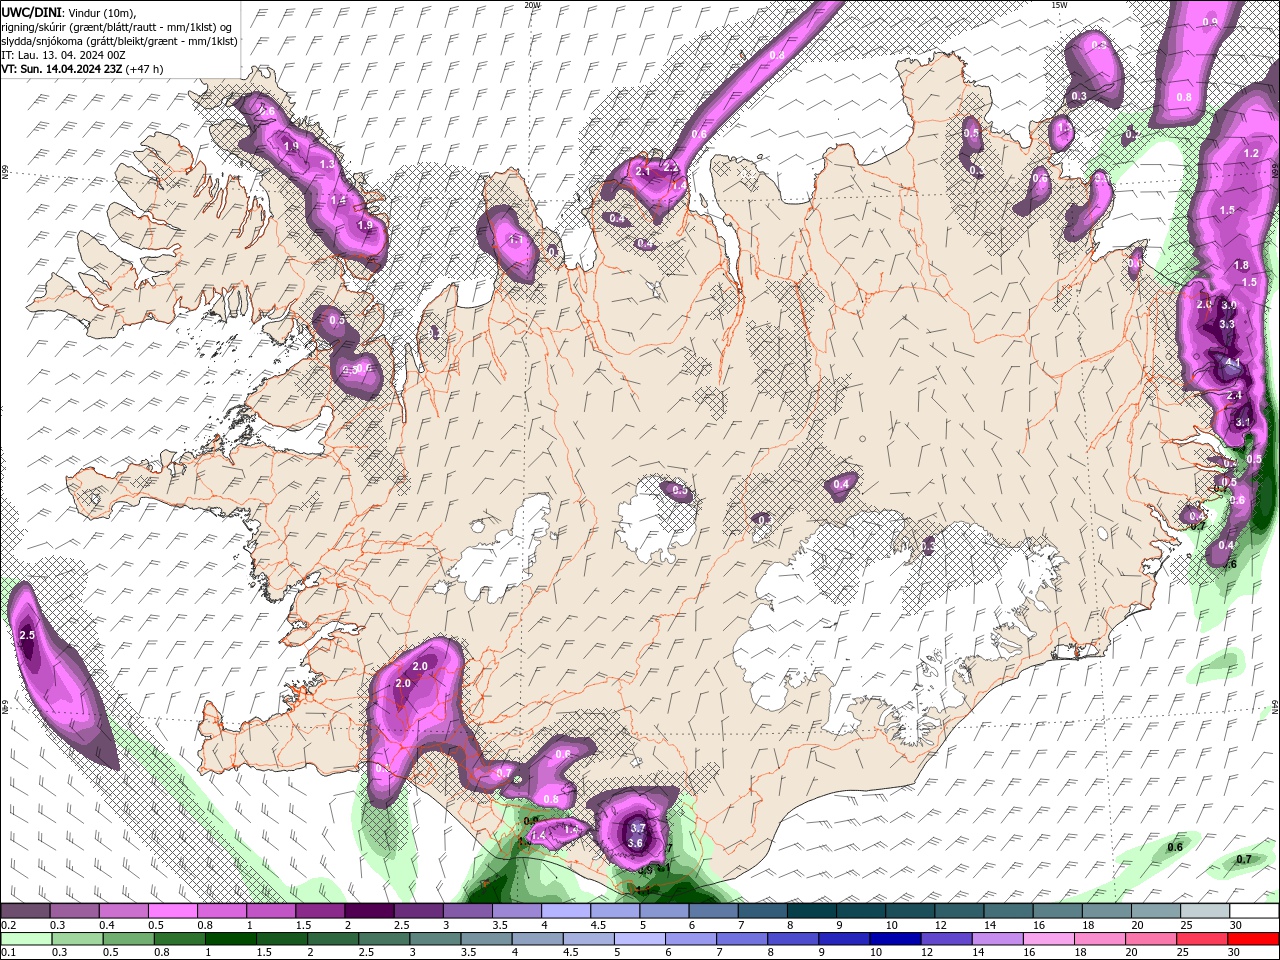Select the dark purple 2 swatch in the top legend row
Viewport: 1280px width, 960px height.
click(369, 911)
